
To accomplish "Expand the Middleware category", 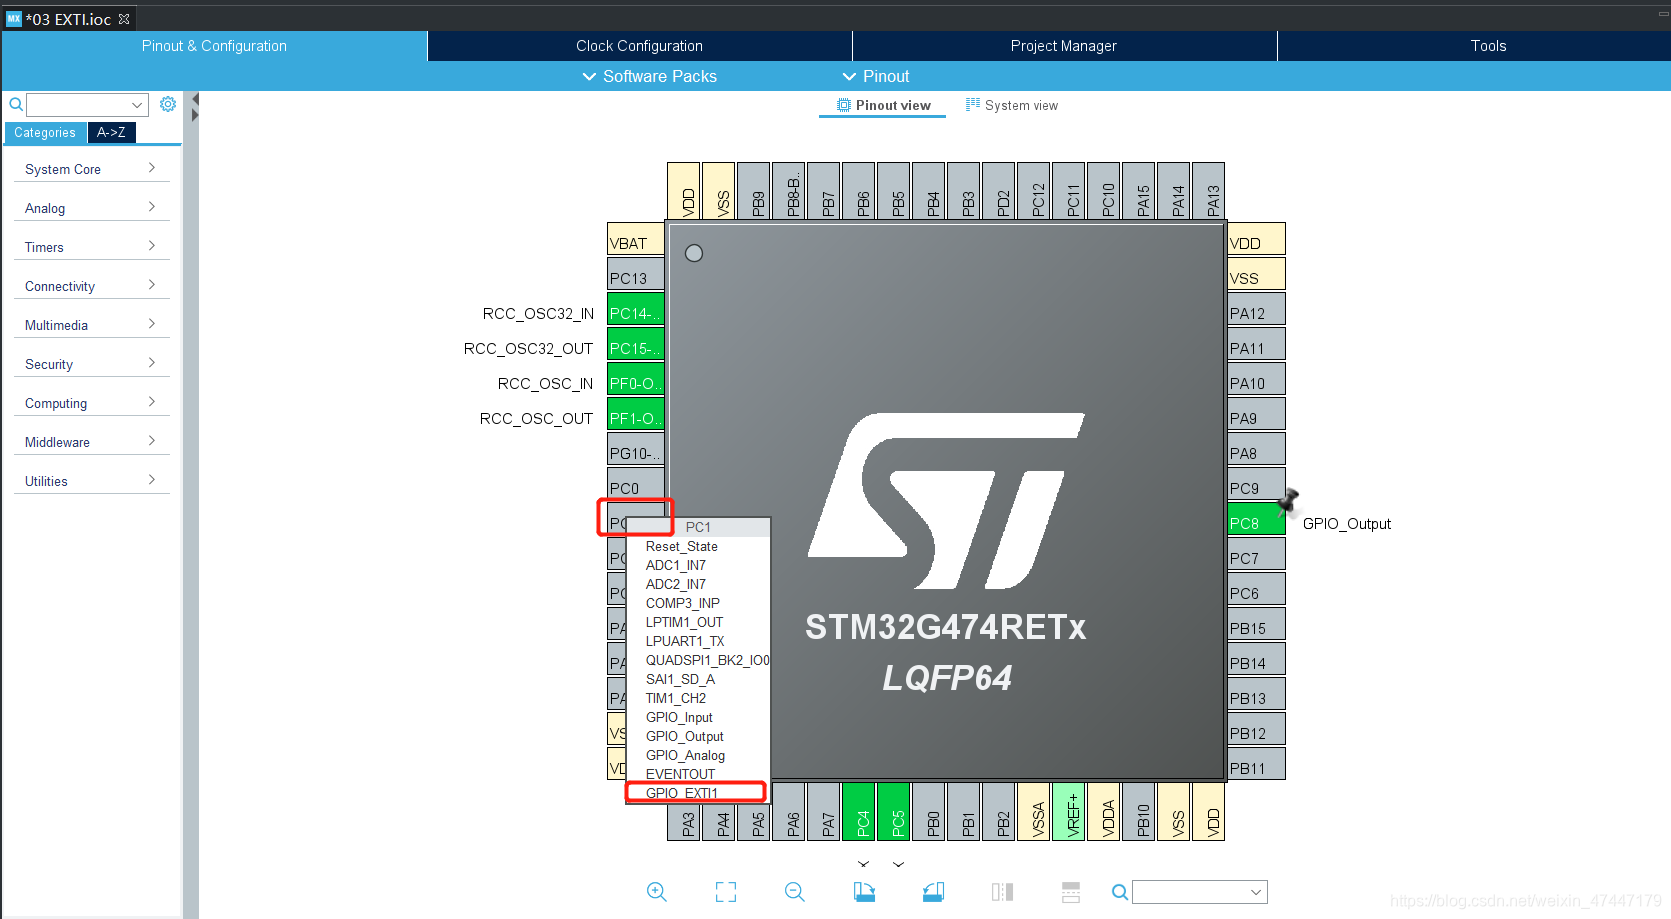I will click(x=91, y=442).
